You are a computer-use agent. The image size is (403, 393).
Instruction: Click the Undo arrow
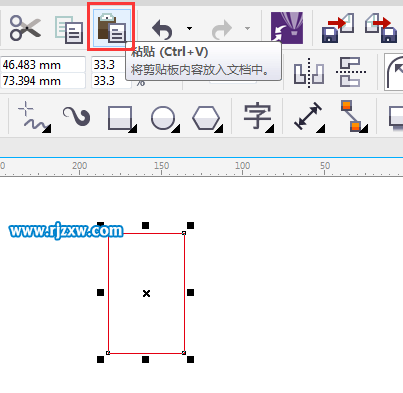pyautogui.click(x=162, y=29)
